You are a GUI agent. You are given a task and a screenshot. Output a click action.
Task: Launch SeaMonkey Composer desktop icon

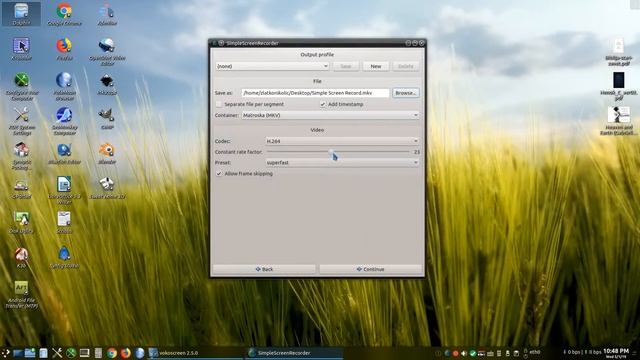64,121
